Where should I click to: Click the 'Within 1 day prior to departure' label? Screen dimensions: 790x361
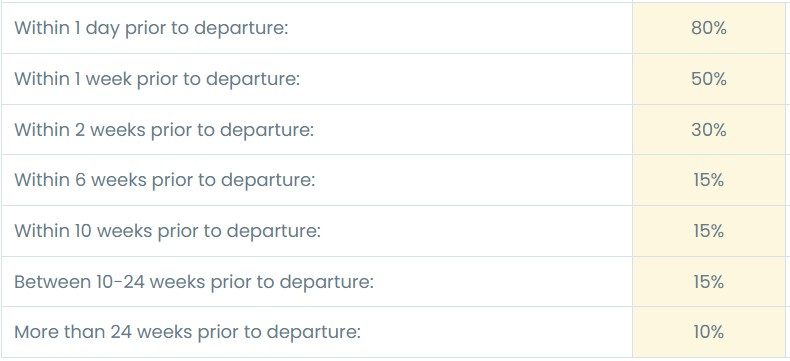[x=151, y=28]
